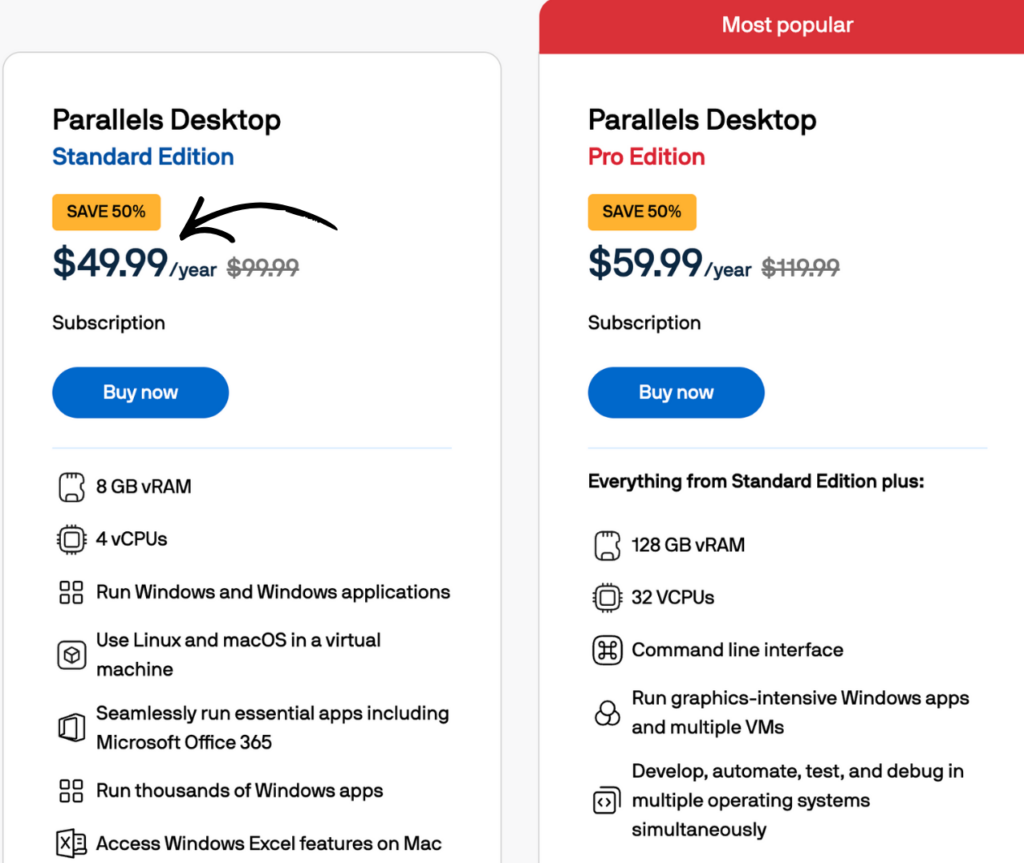Select the 128 GB vRAM icon
This screenshot has width=1024, height=863.
(606, 545)
